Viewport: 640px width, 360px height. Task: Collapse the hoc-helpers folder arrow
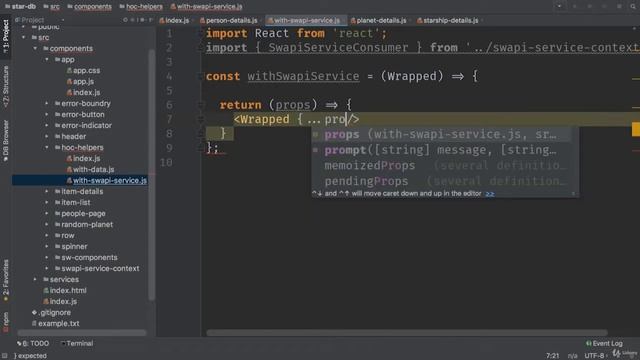[47, 148]
